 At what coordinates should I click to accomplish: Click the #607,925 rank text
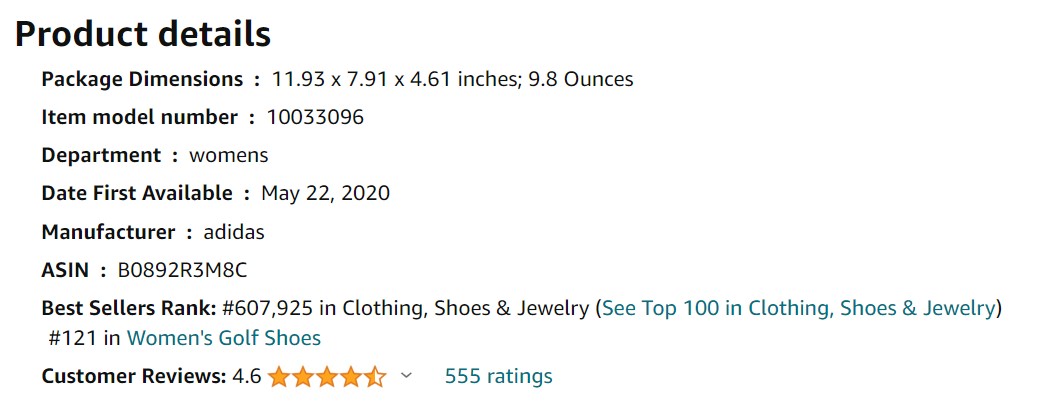[x=268, y=308]
